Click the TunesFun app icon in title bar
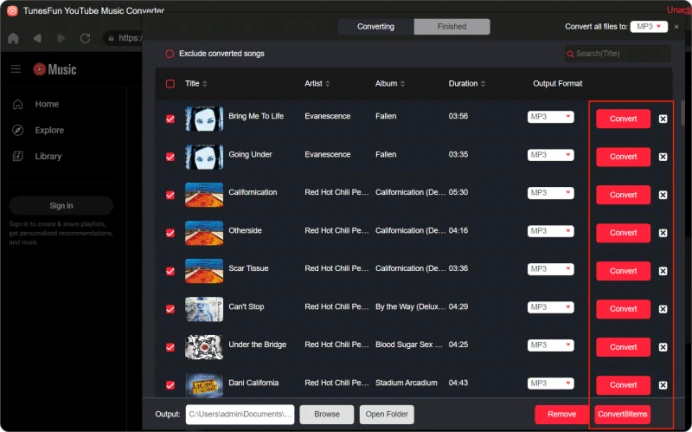 tap(12, 11)
